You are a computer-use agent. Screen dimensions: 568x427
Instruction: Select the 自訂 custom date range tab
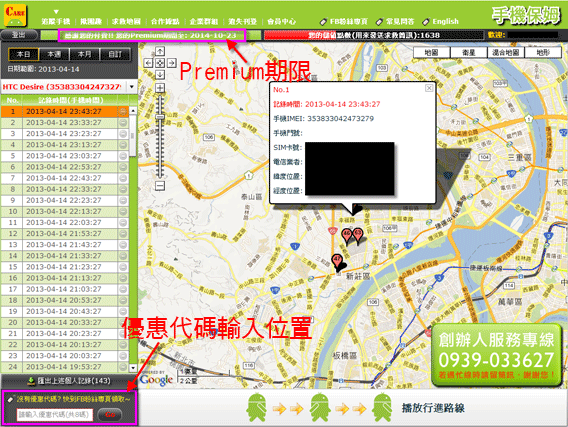(115, 54)
